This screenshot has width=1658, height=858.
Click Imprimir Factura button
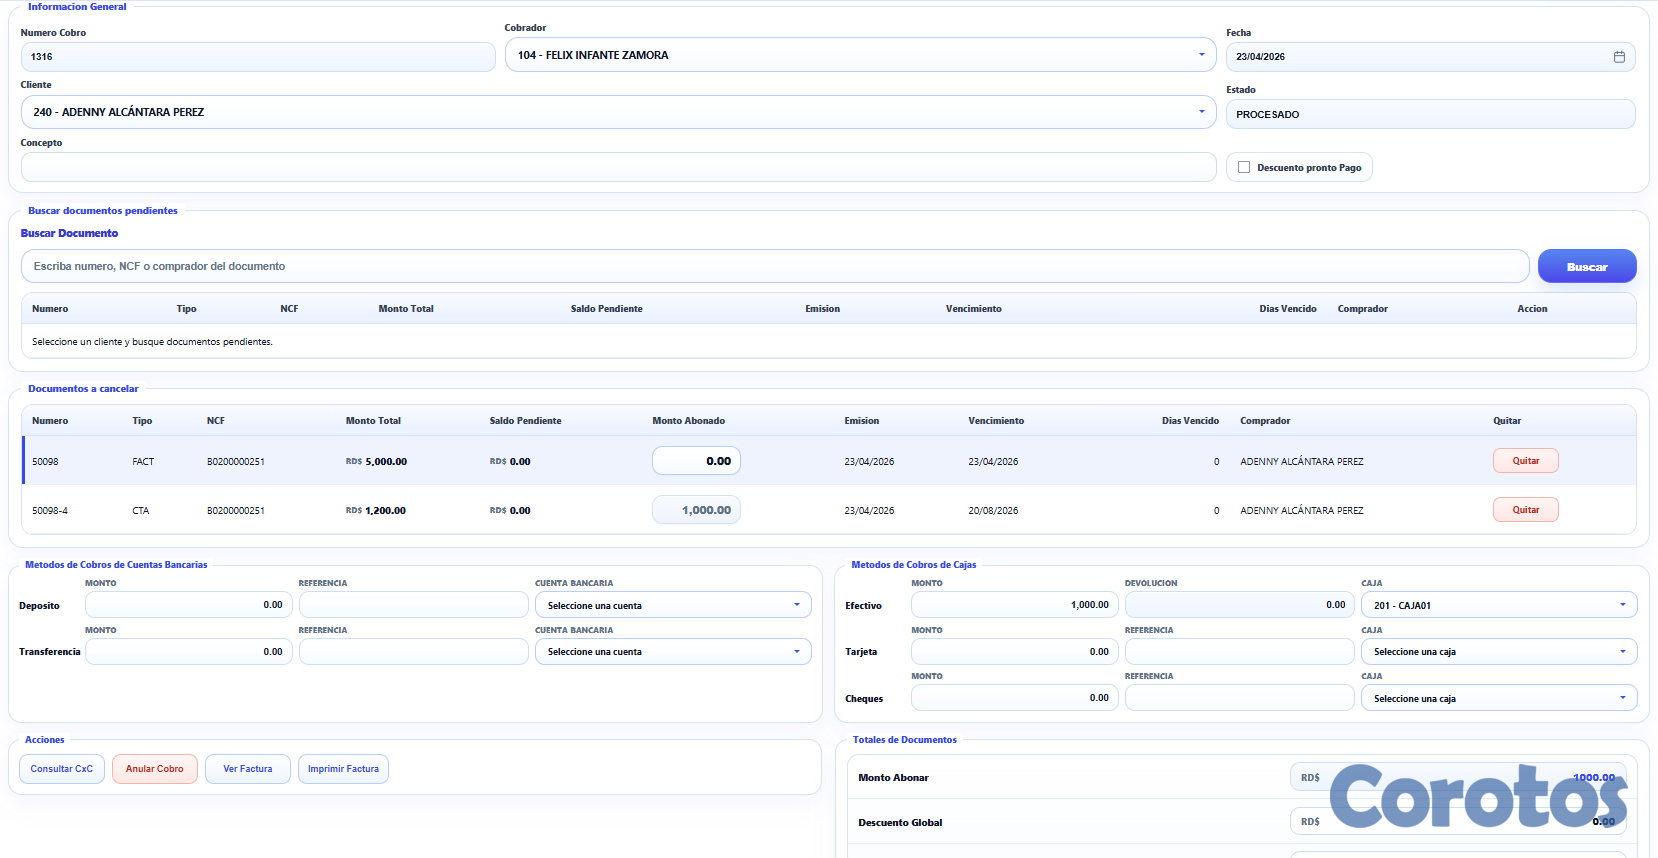pos(343,769)
